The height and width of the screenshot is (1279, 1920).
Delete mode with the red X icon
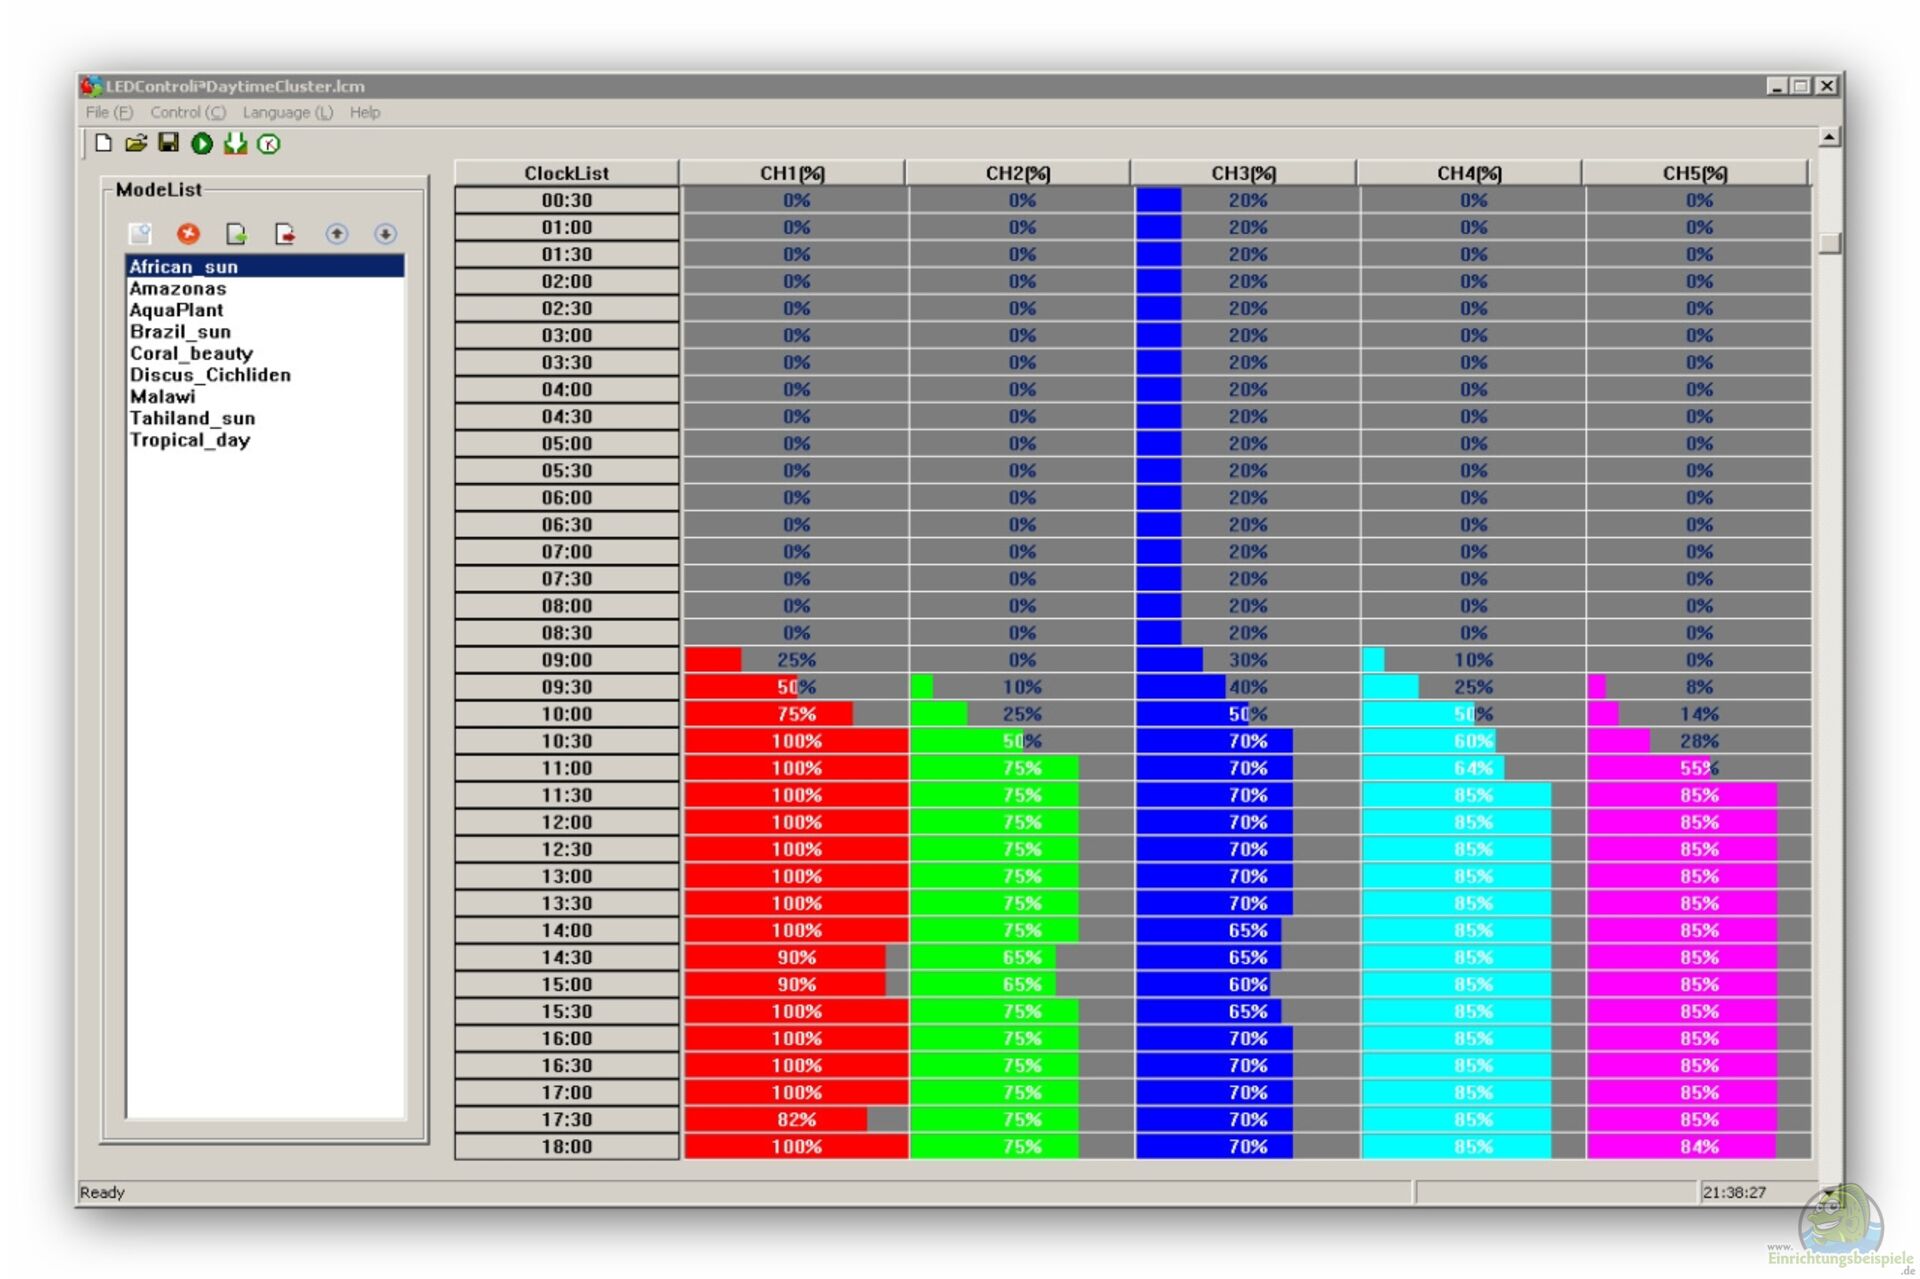[188, 234]
